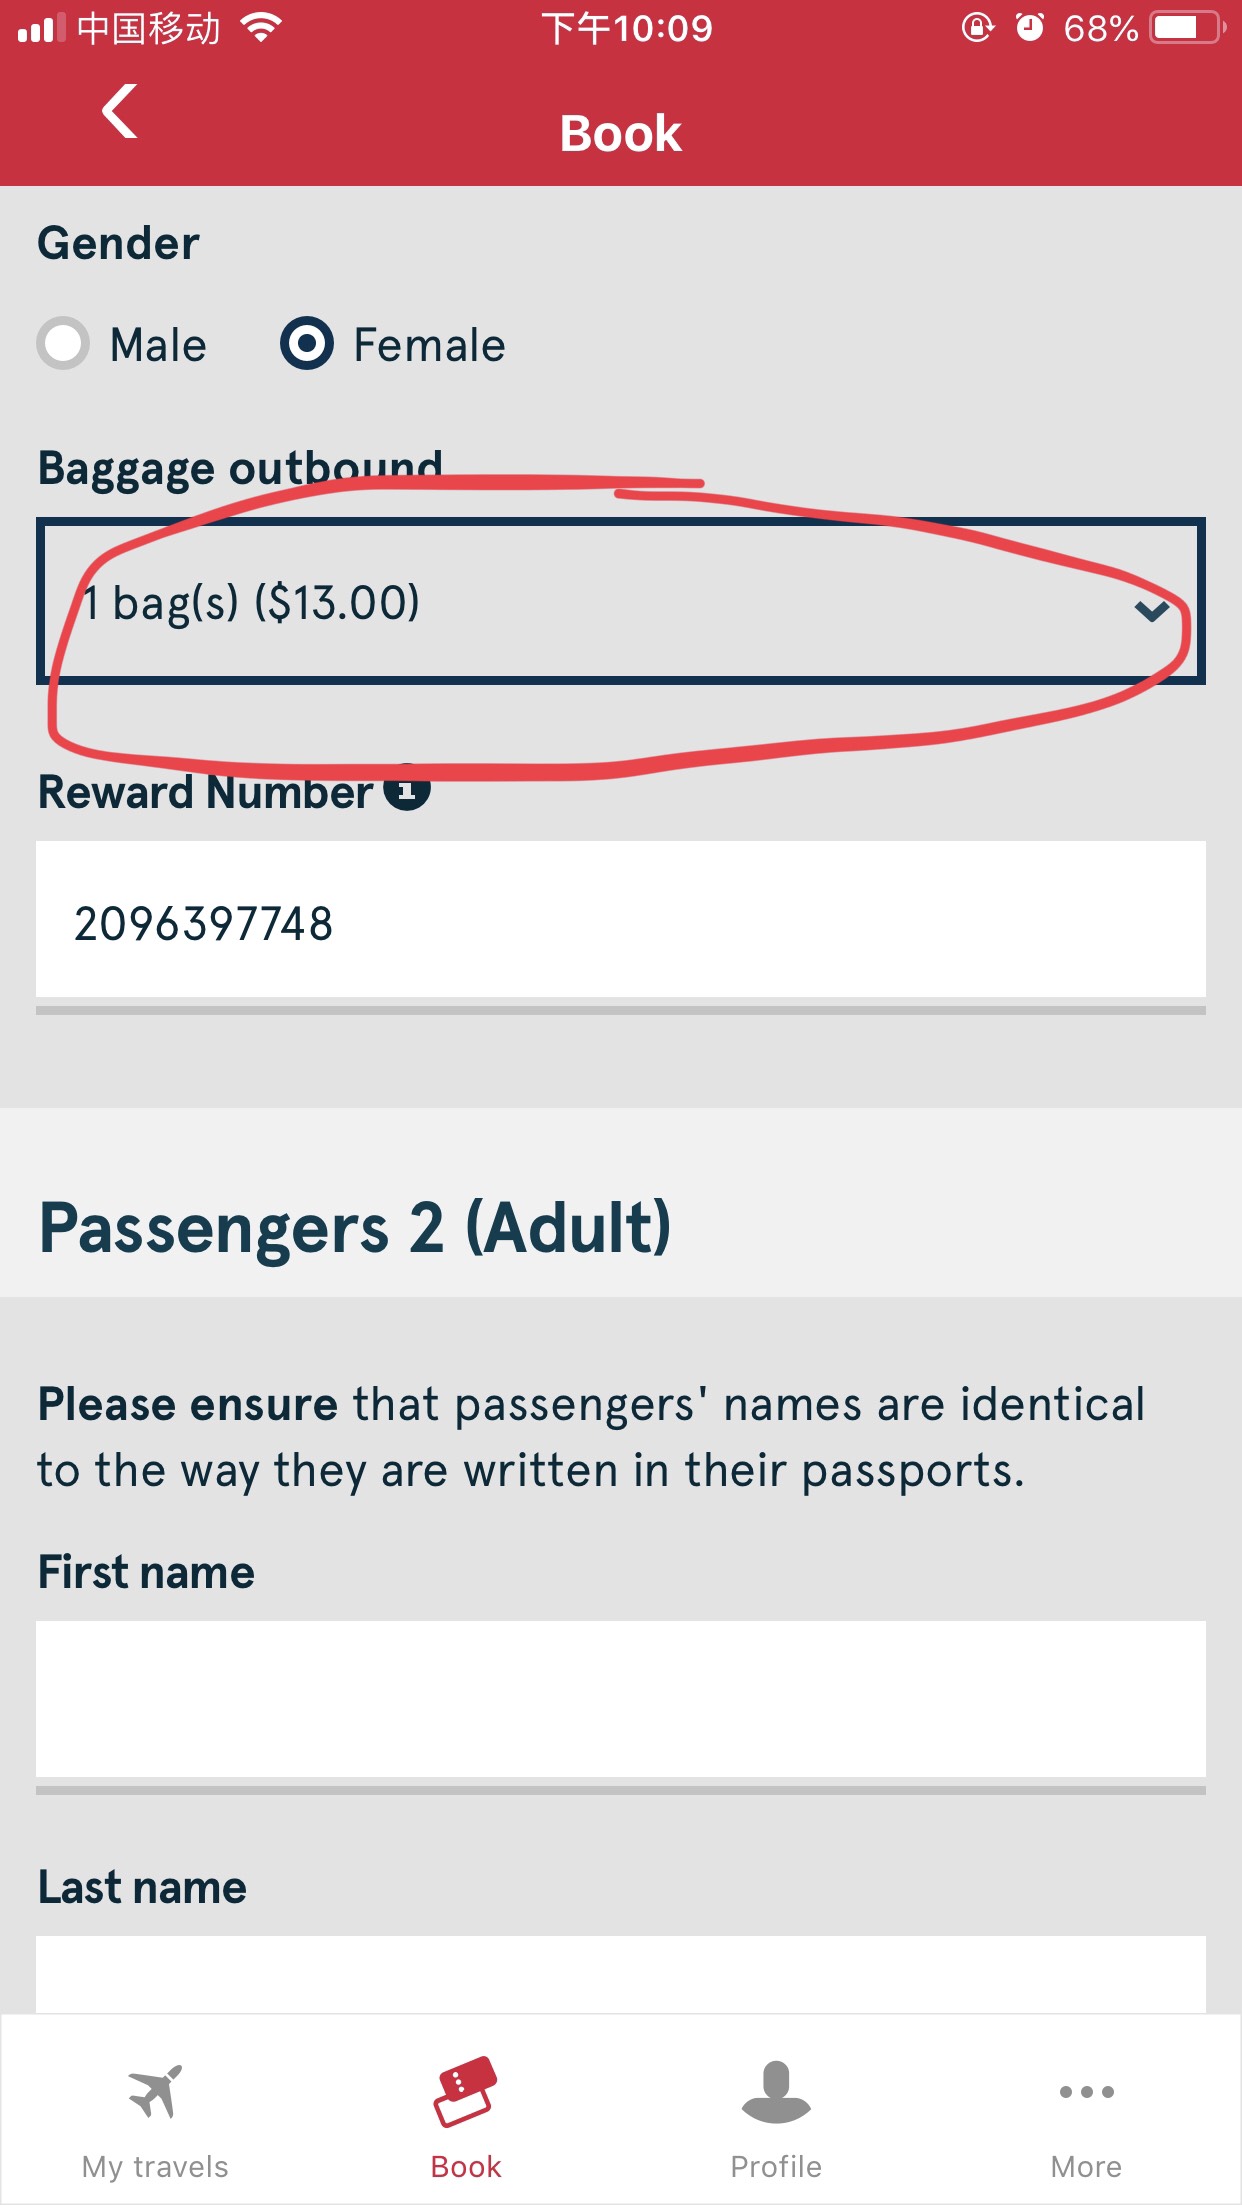Select the Female radio button
Viewport: 1242px width, 2205px height.
pyautogui.click(x=306, y=344)
